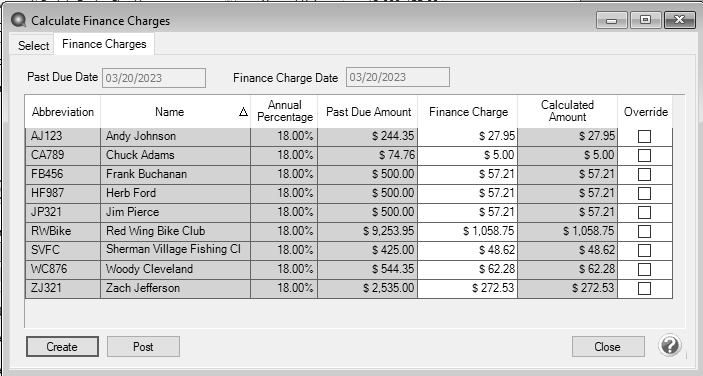The height and width of the screenshot is (376, 703).
Task: Click the Name column sort triangle
Action: tap(243, 112)
